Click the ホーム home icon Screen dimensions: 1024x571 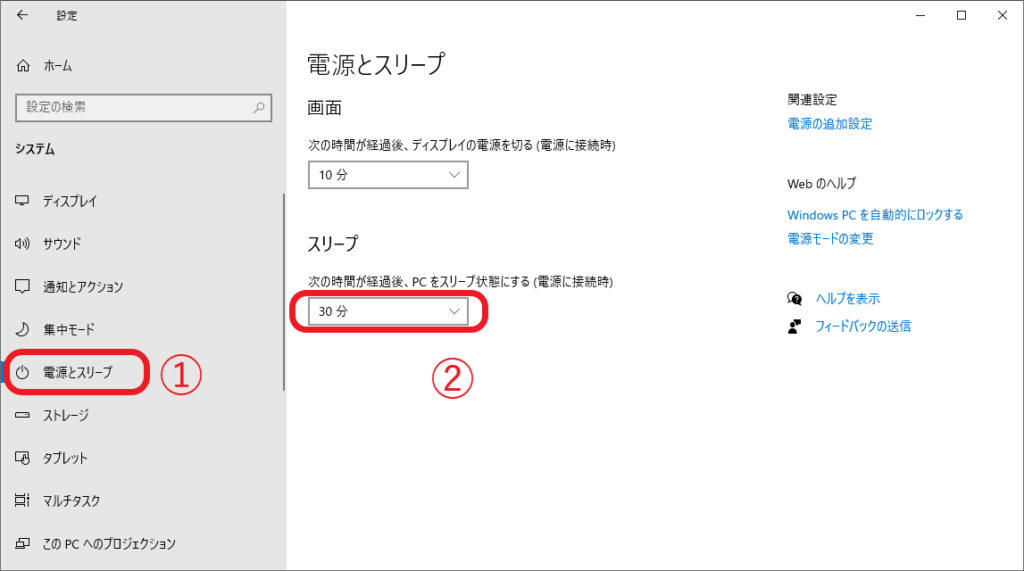pos(24,65)
